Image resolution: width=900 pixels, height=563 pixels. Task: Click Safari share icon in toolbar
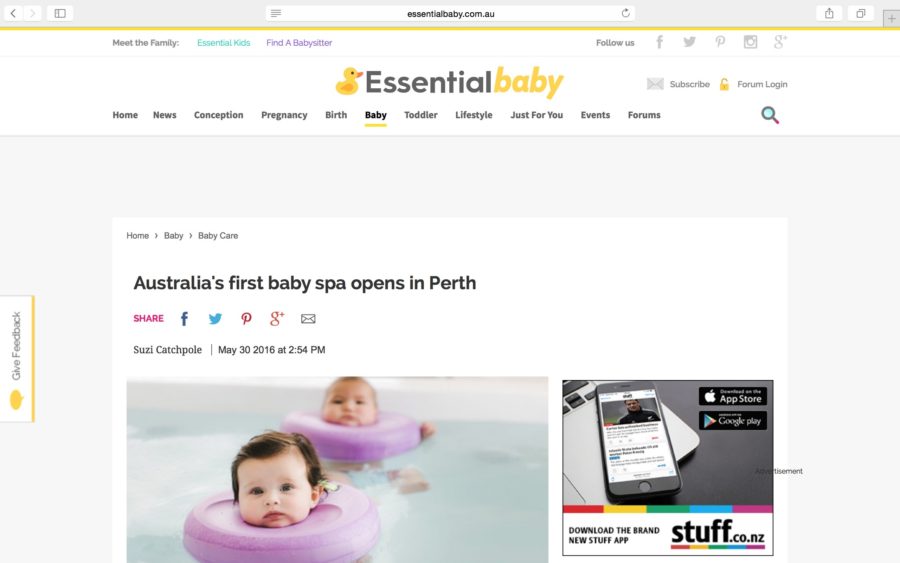pyautogui.click(x=829, y=13)
